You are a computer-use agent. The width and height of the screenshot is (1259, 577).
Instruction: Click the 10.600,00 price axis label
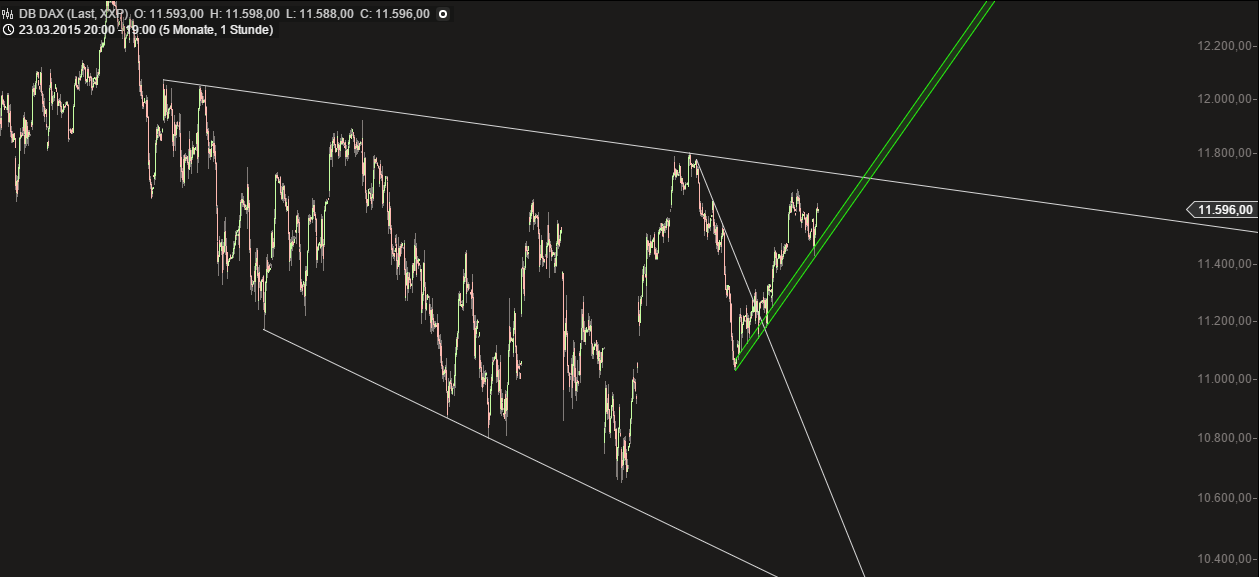(1225, 498)
